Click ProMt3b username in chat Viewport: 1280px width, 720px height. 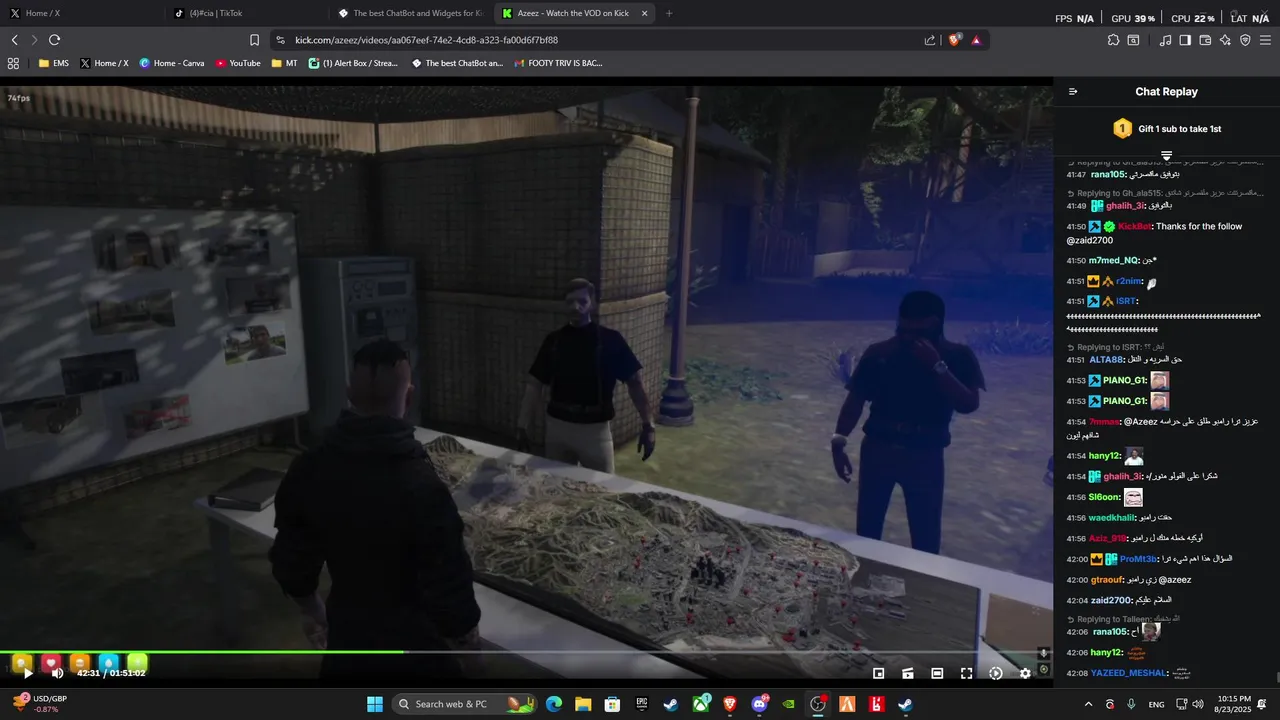[1138, 559]
